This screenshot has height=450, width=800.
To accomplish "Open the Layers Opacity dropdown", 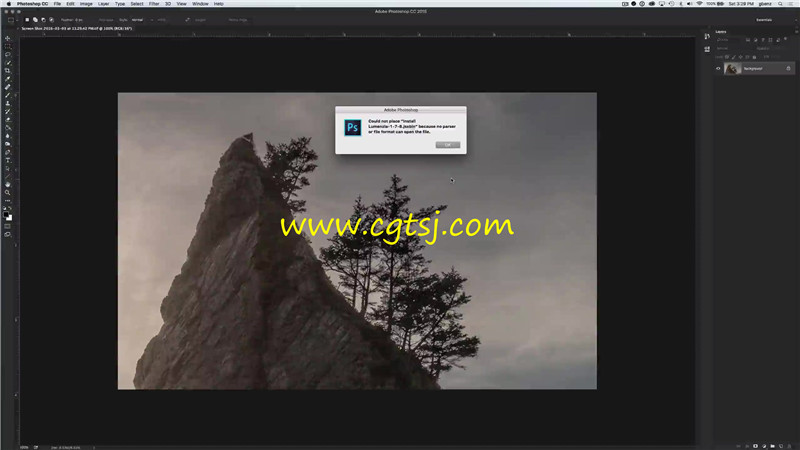I will (770, 48).
